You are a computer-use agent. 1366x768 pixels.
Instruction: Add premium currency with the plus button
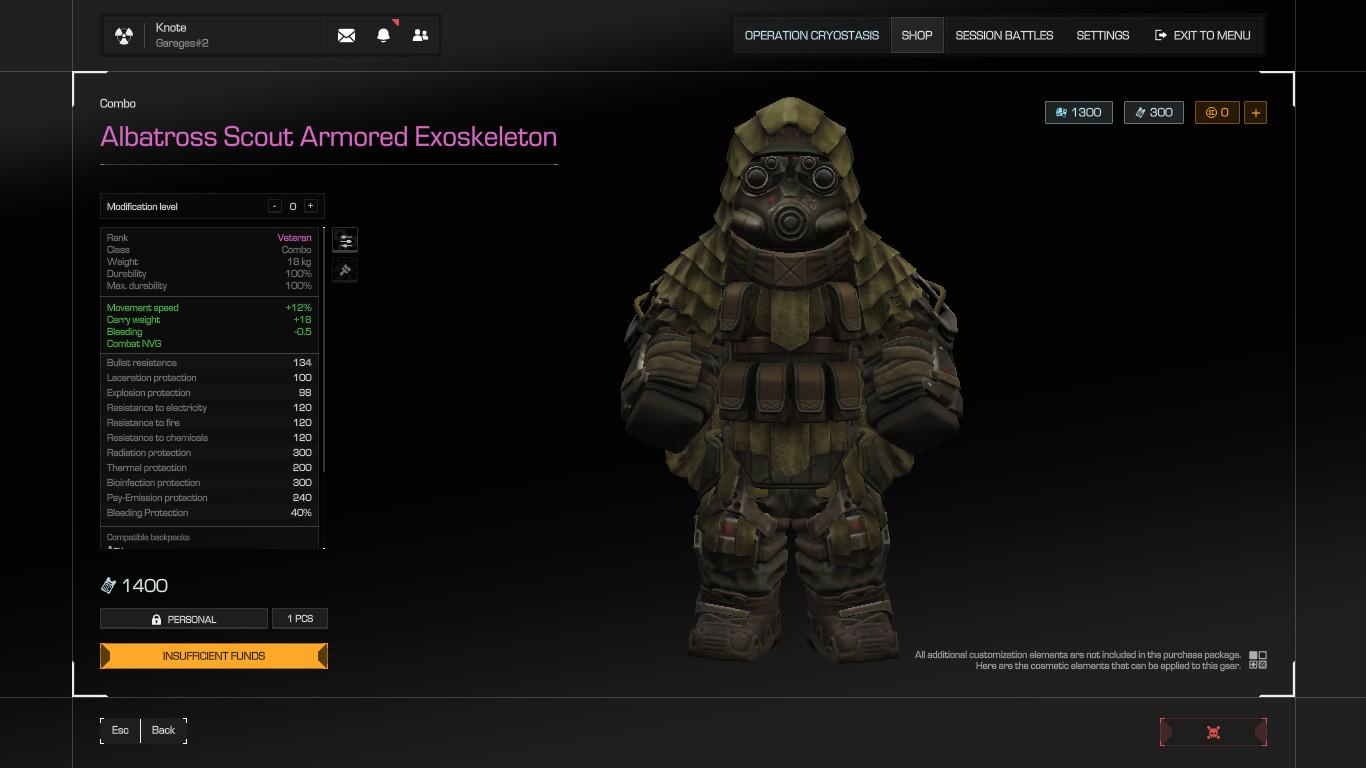pyautogui.click(x=1255, y=112)
